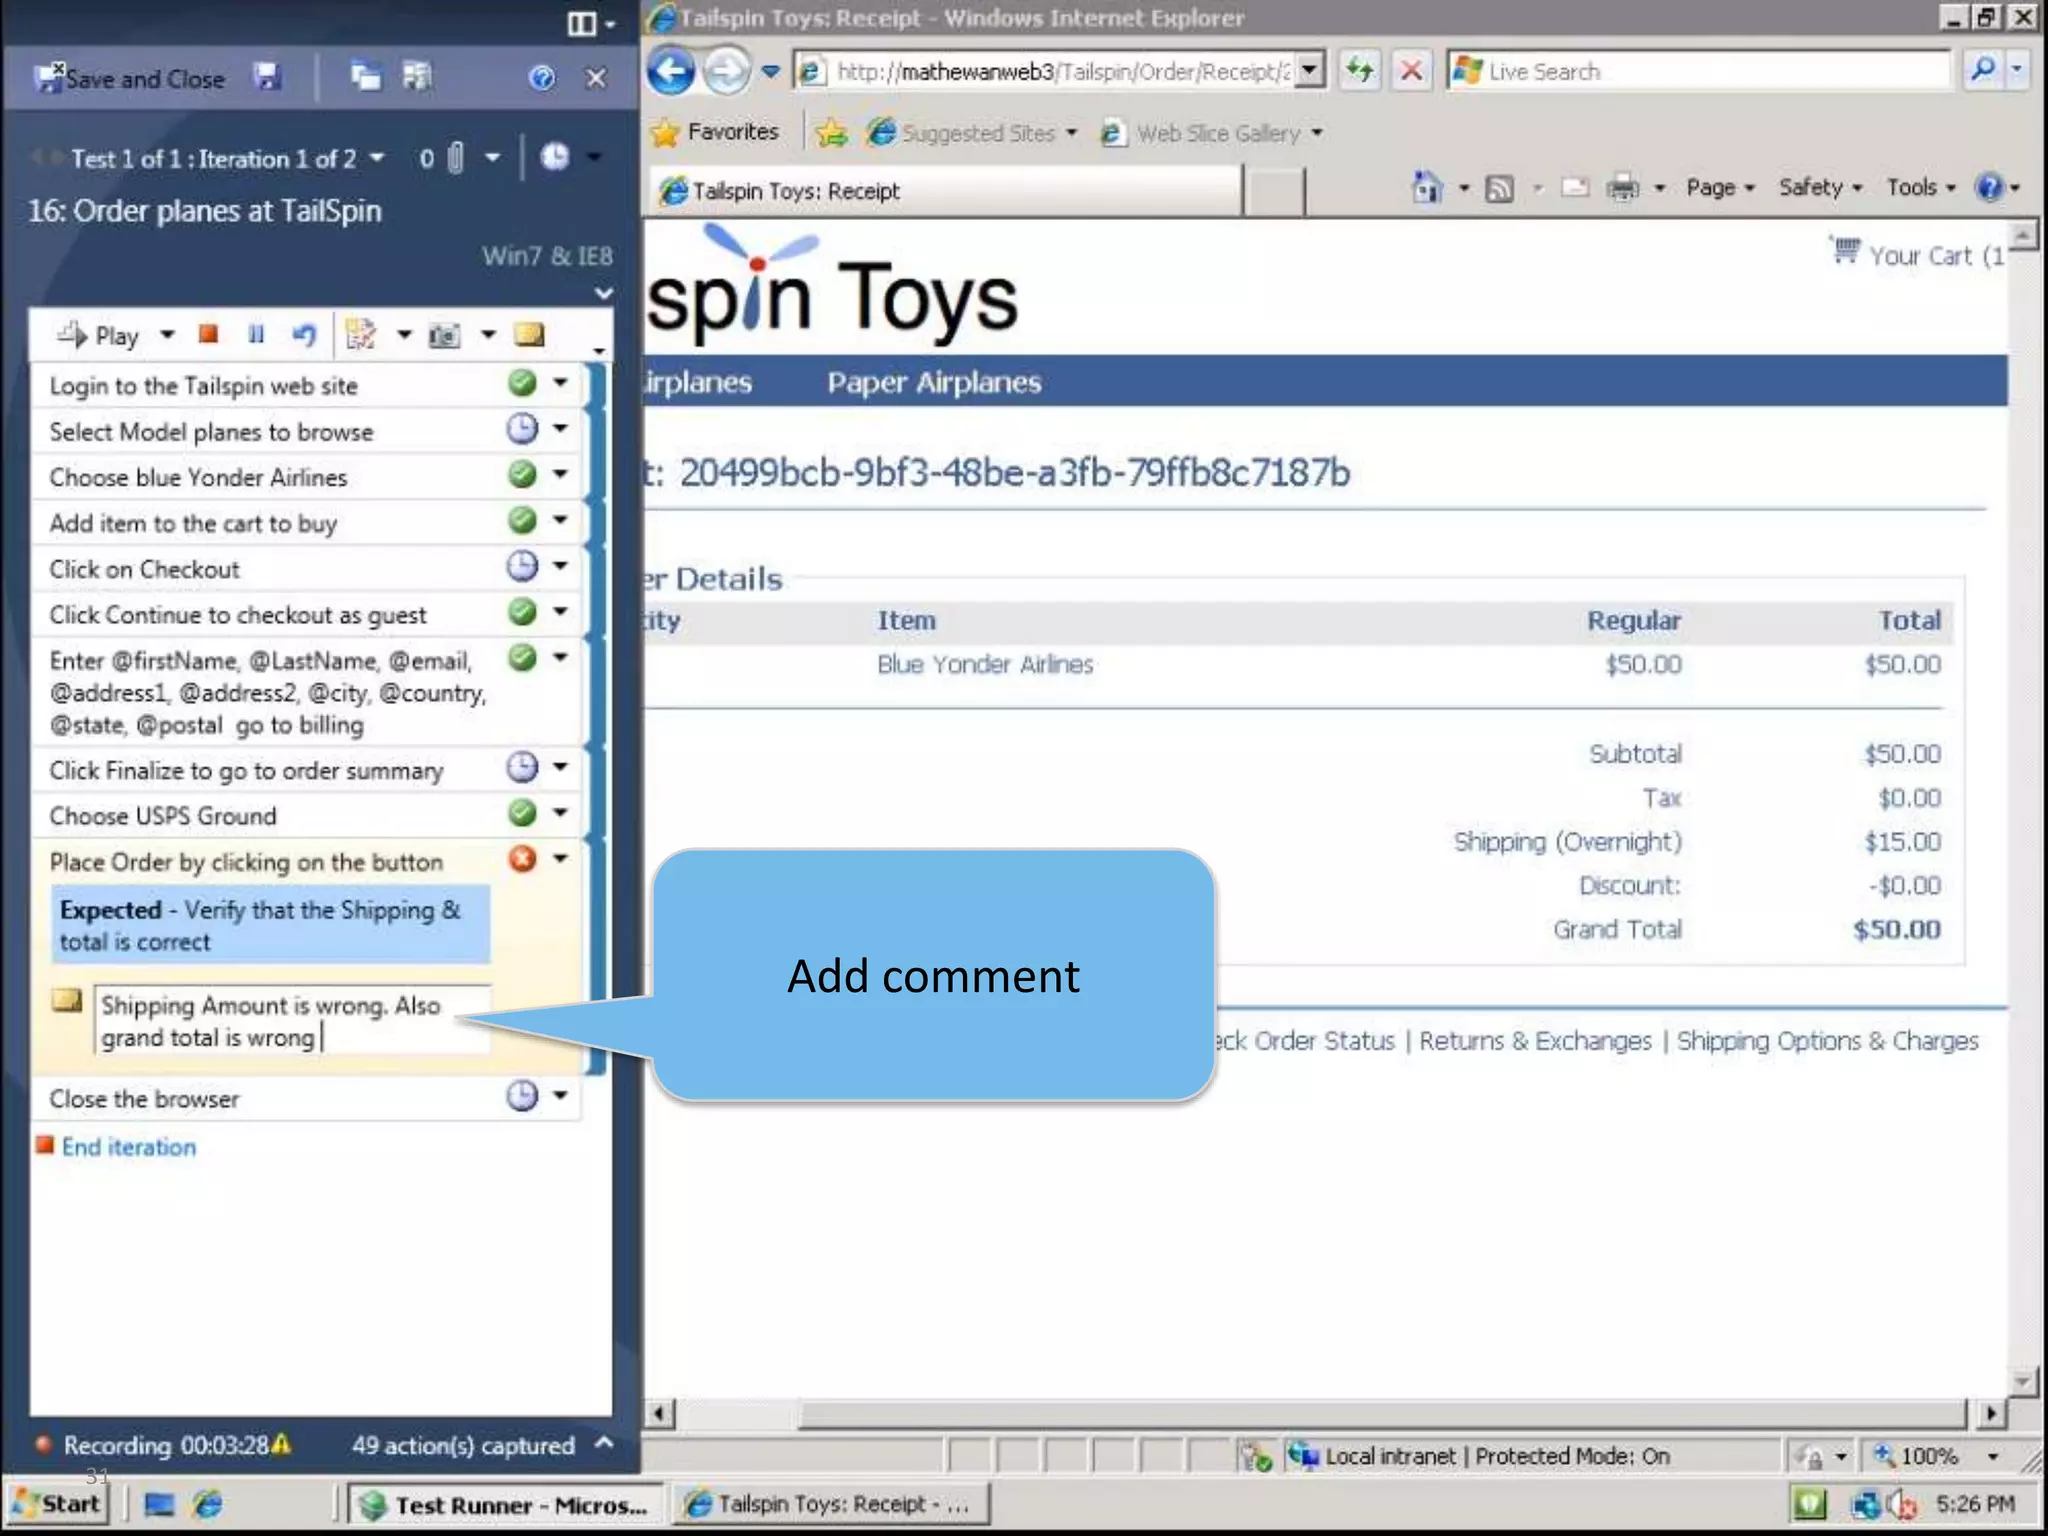Open the Play options dropdown arrow
This screenshot has width=2048, height=1536.
pos(167,335)
